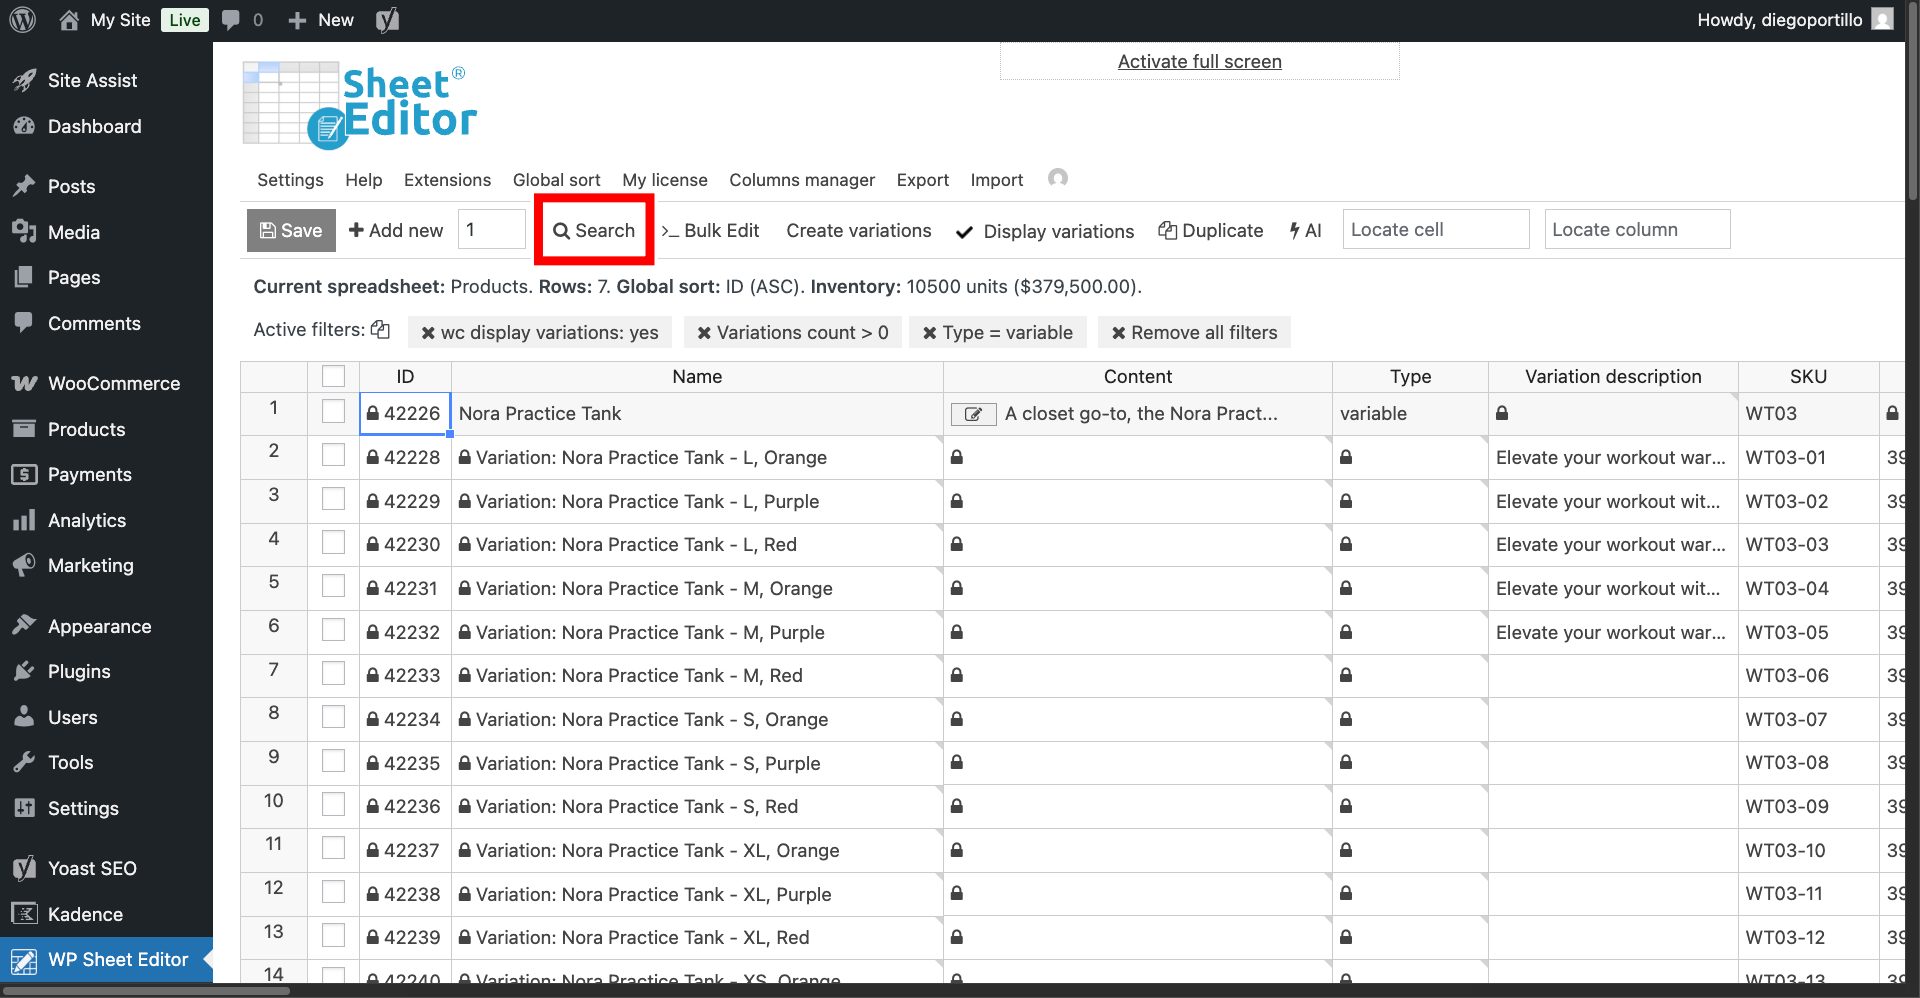
Task: Open the Settings menu in Sheet Editor
Action: [290, 180]
